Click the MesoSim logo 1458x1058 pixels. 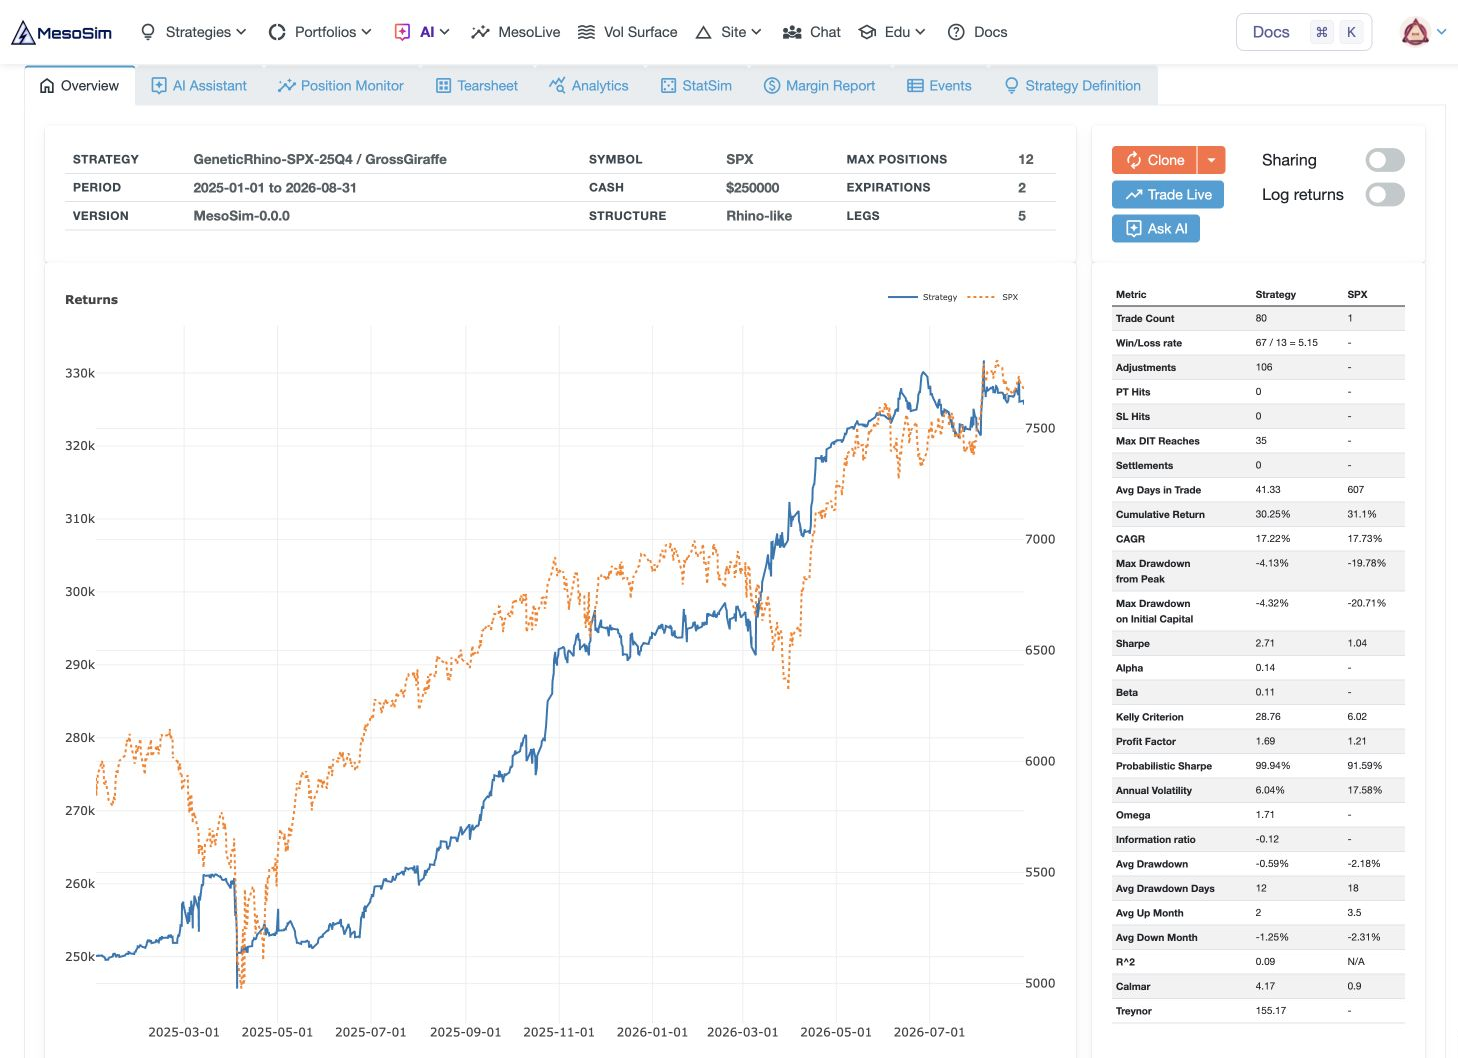coord(62,32)
